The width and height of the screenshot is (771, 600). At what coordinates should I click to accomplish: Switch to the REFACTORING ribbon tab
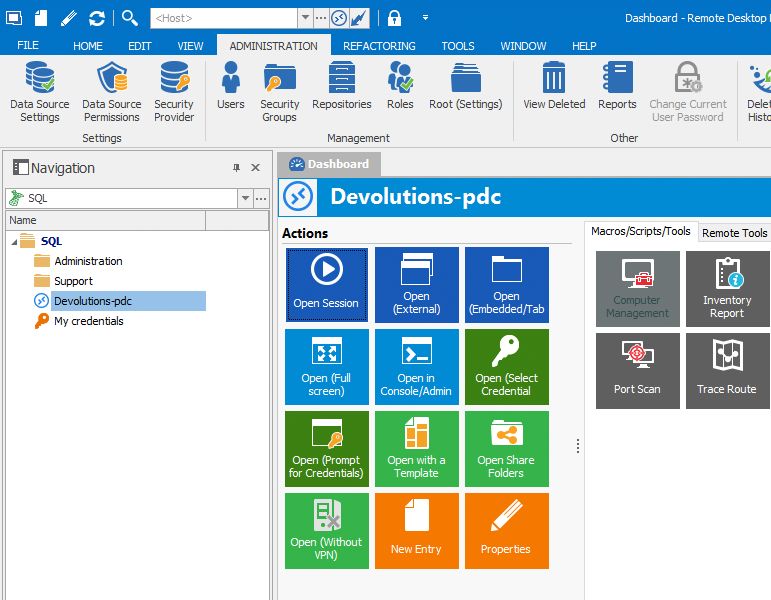379,46
